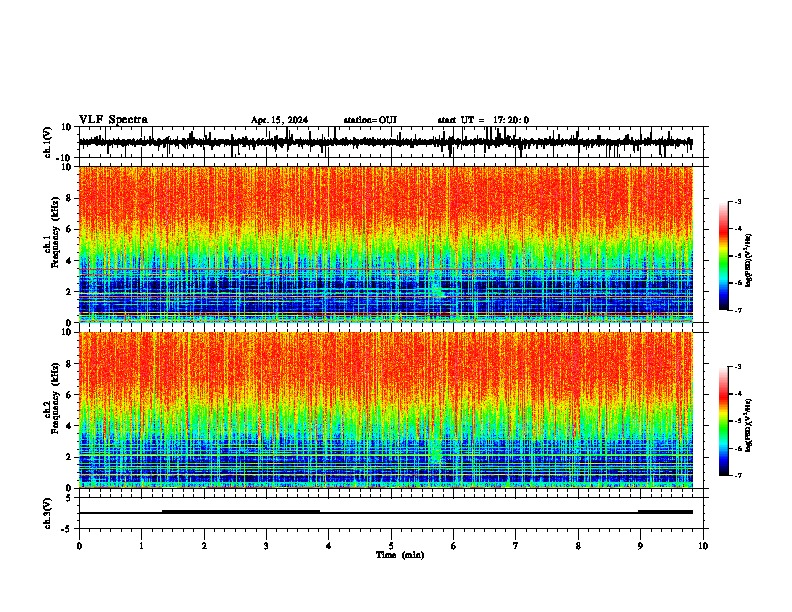Click the "-5" tick on ch.3(V) axis
The height and width of the screenshot is (612, 792).
point(68,529)
